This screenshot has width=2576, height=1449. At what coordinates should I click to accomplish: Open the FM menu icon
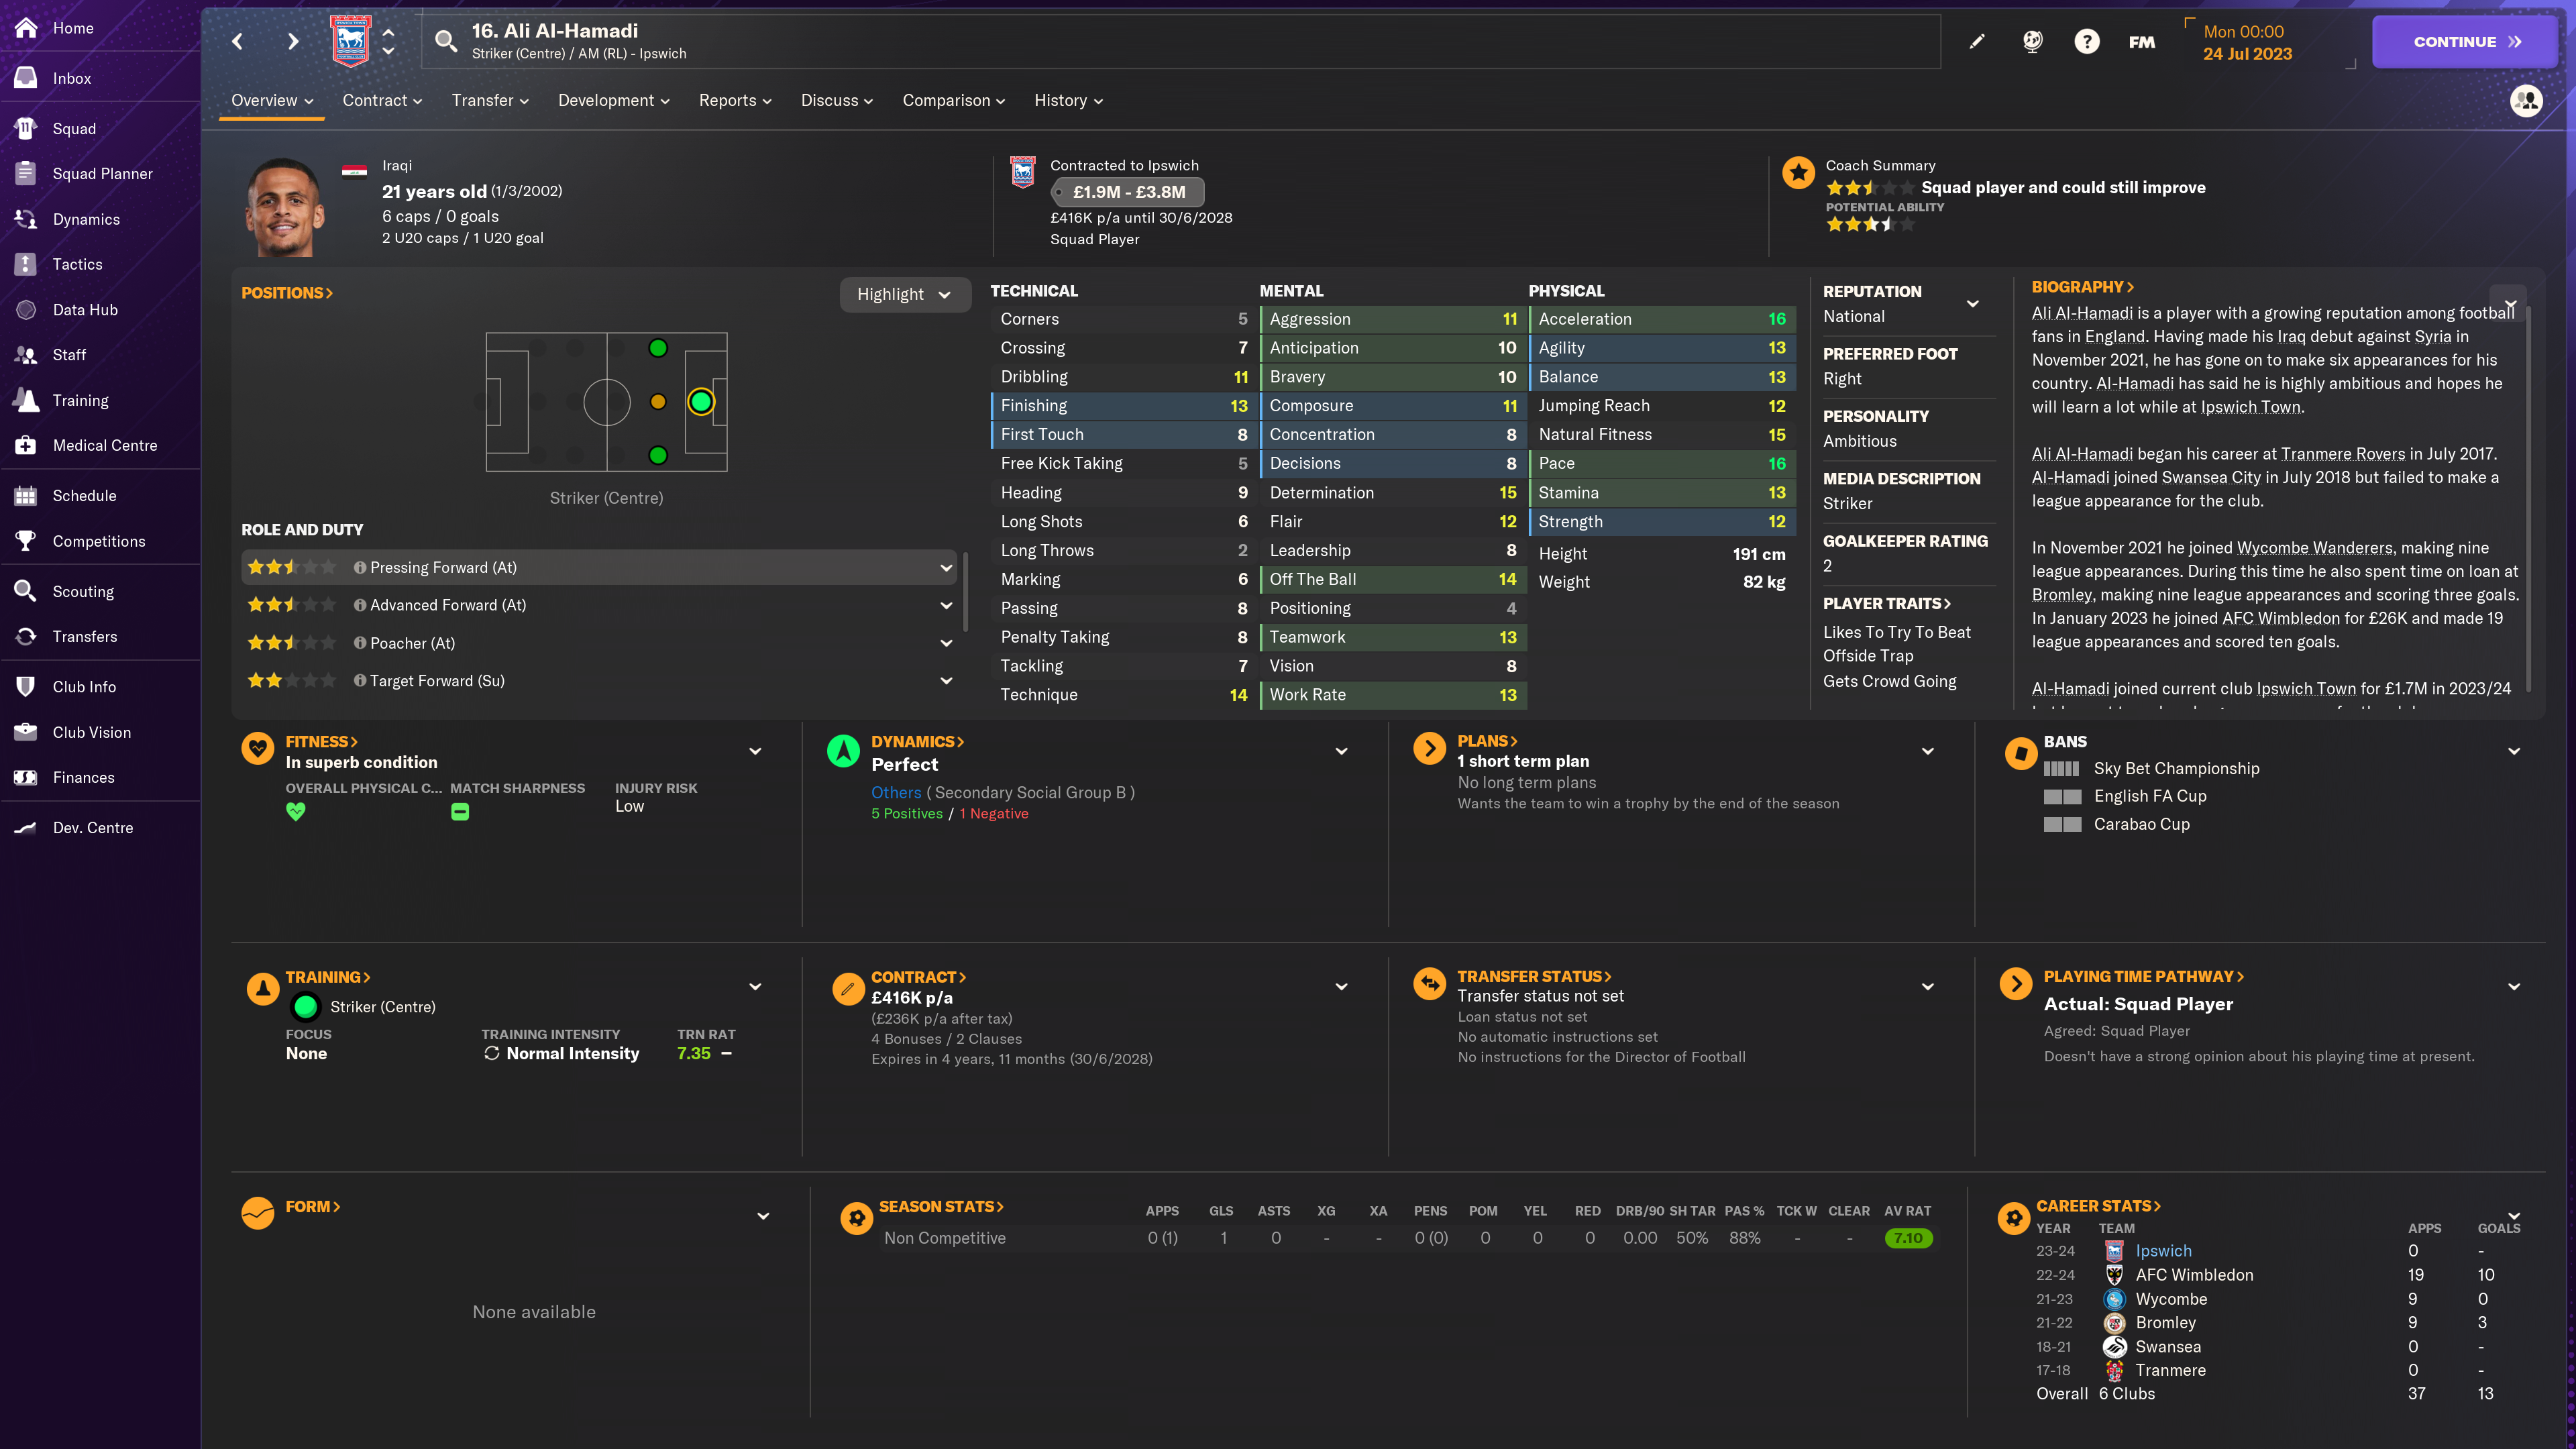pyautogui.click(x=2142, y=41)
